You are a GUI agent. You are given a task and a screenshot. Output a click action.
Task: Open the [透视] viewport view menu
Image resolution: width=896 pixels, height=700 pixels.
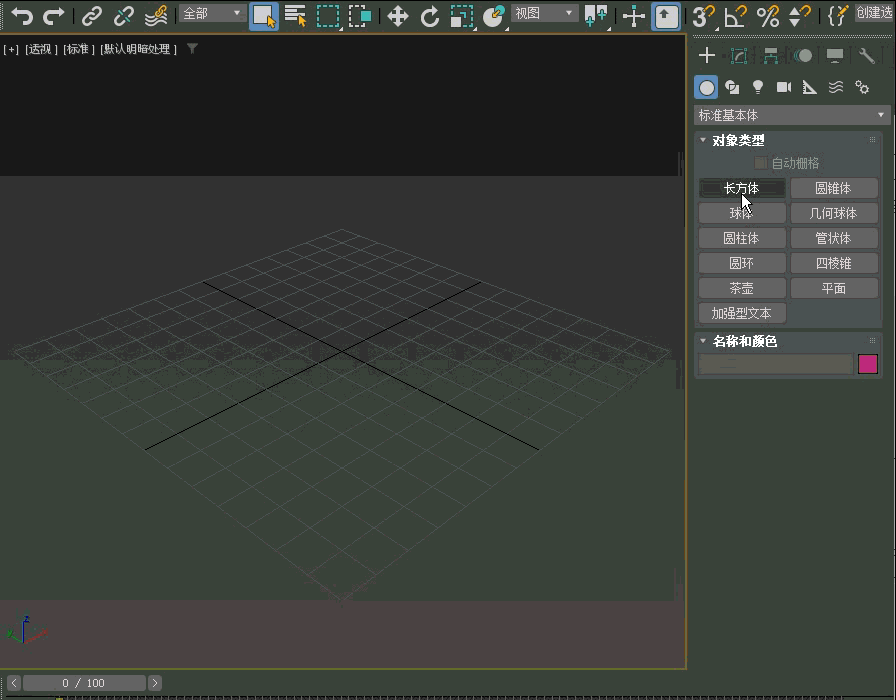click(x=41, y=50)
